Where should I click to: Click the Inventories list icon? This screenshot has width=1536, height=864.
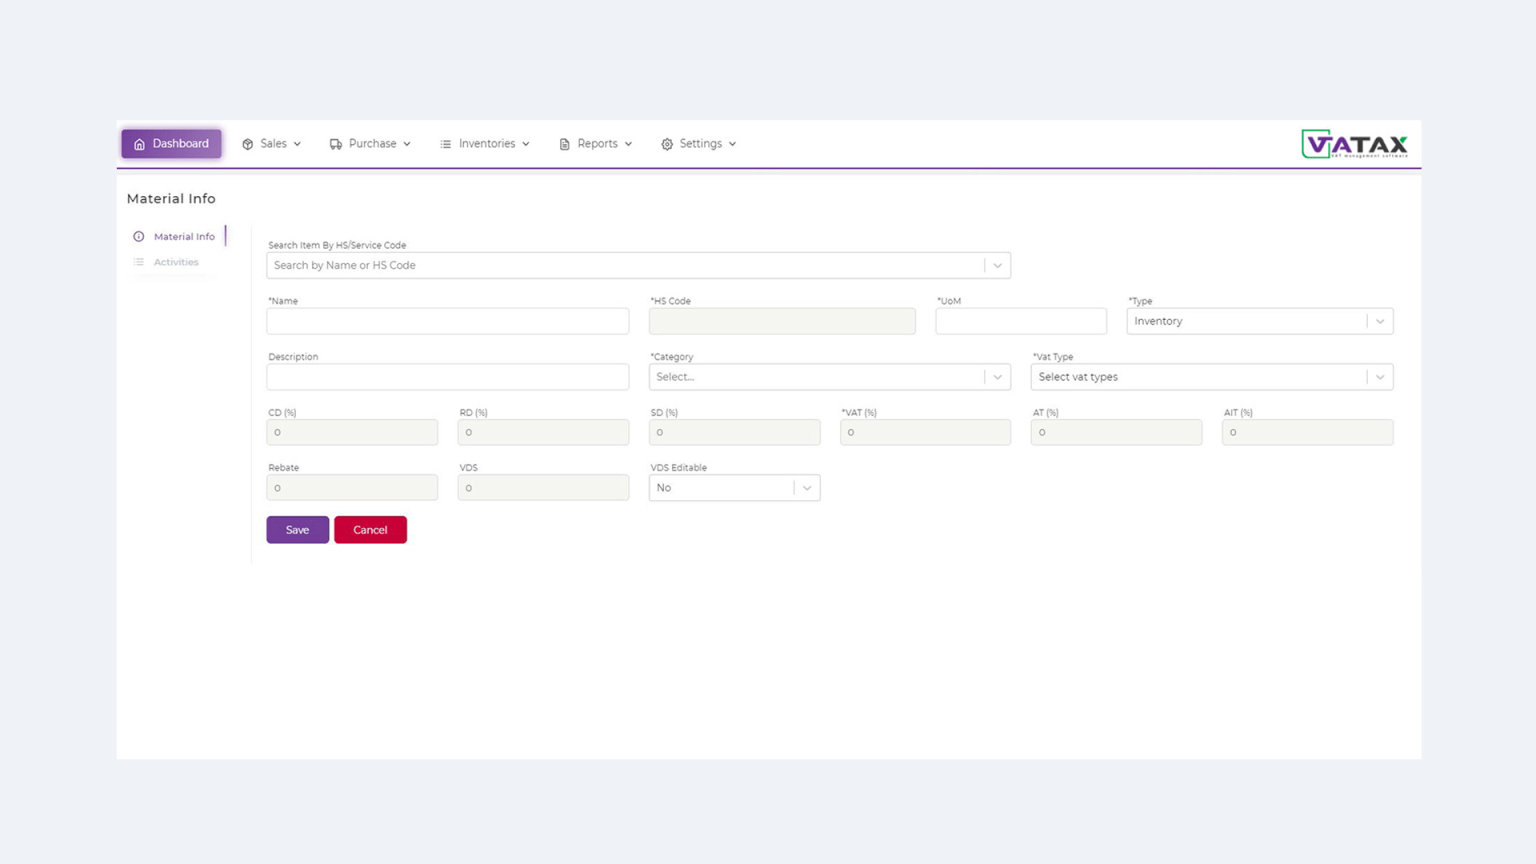coord(445,143)
